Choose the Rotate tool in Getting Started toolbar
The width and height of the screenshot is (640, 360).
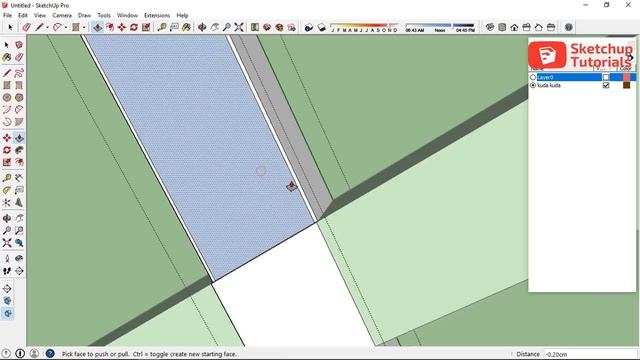click(134, 27)
